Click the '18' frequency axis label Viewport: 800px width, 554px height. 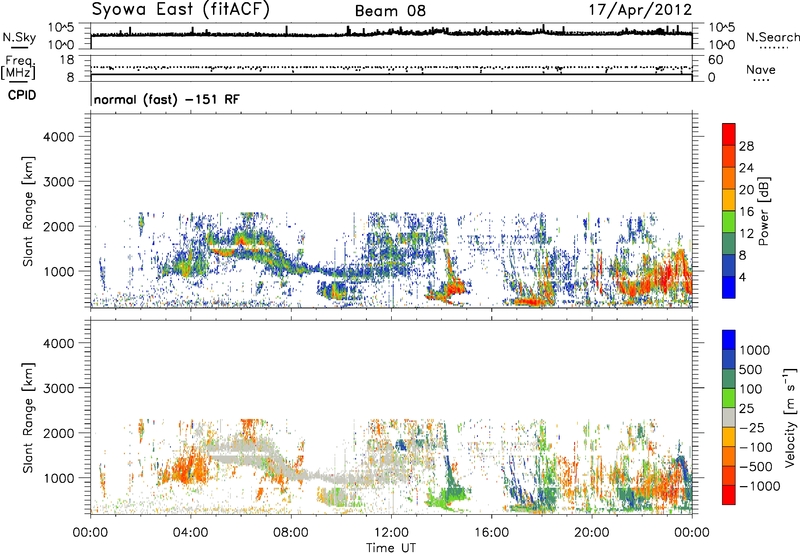[67, 60]
